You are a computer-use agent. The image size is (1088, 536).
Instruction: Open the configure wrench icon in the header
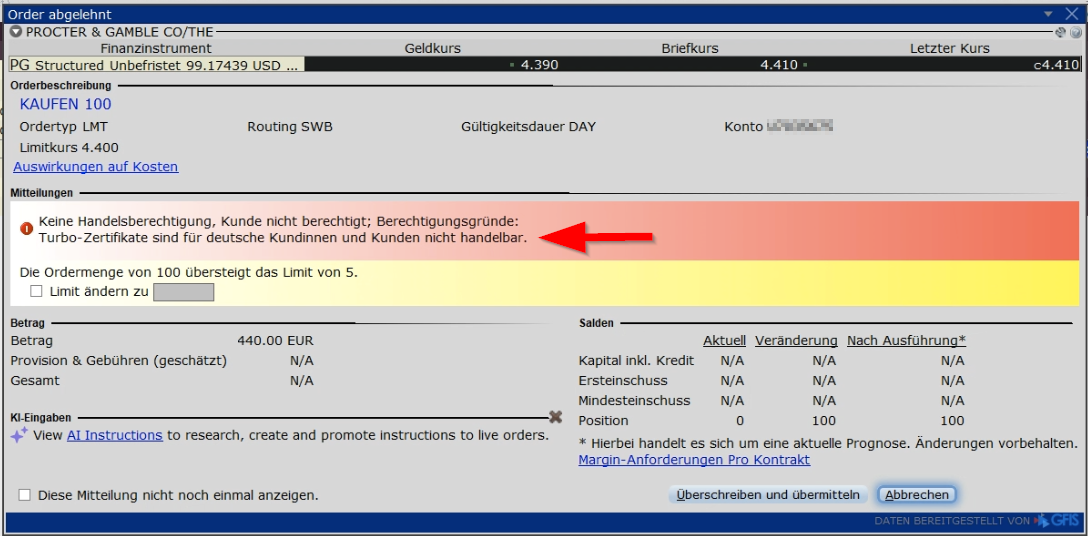(1060, 32)
